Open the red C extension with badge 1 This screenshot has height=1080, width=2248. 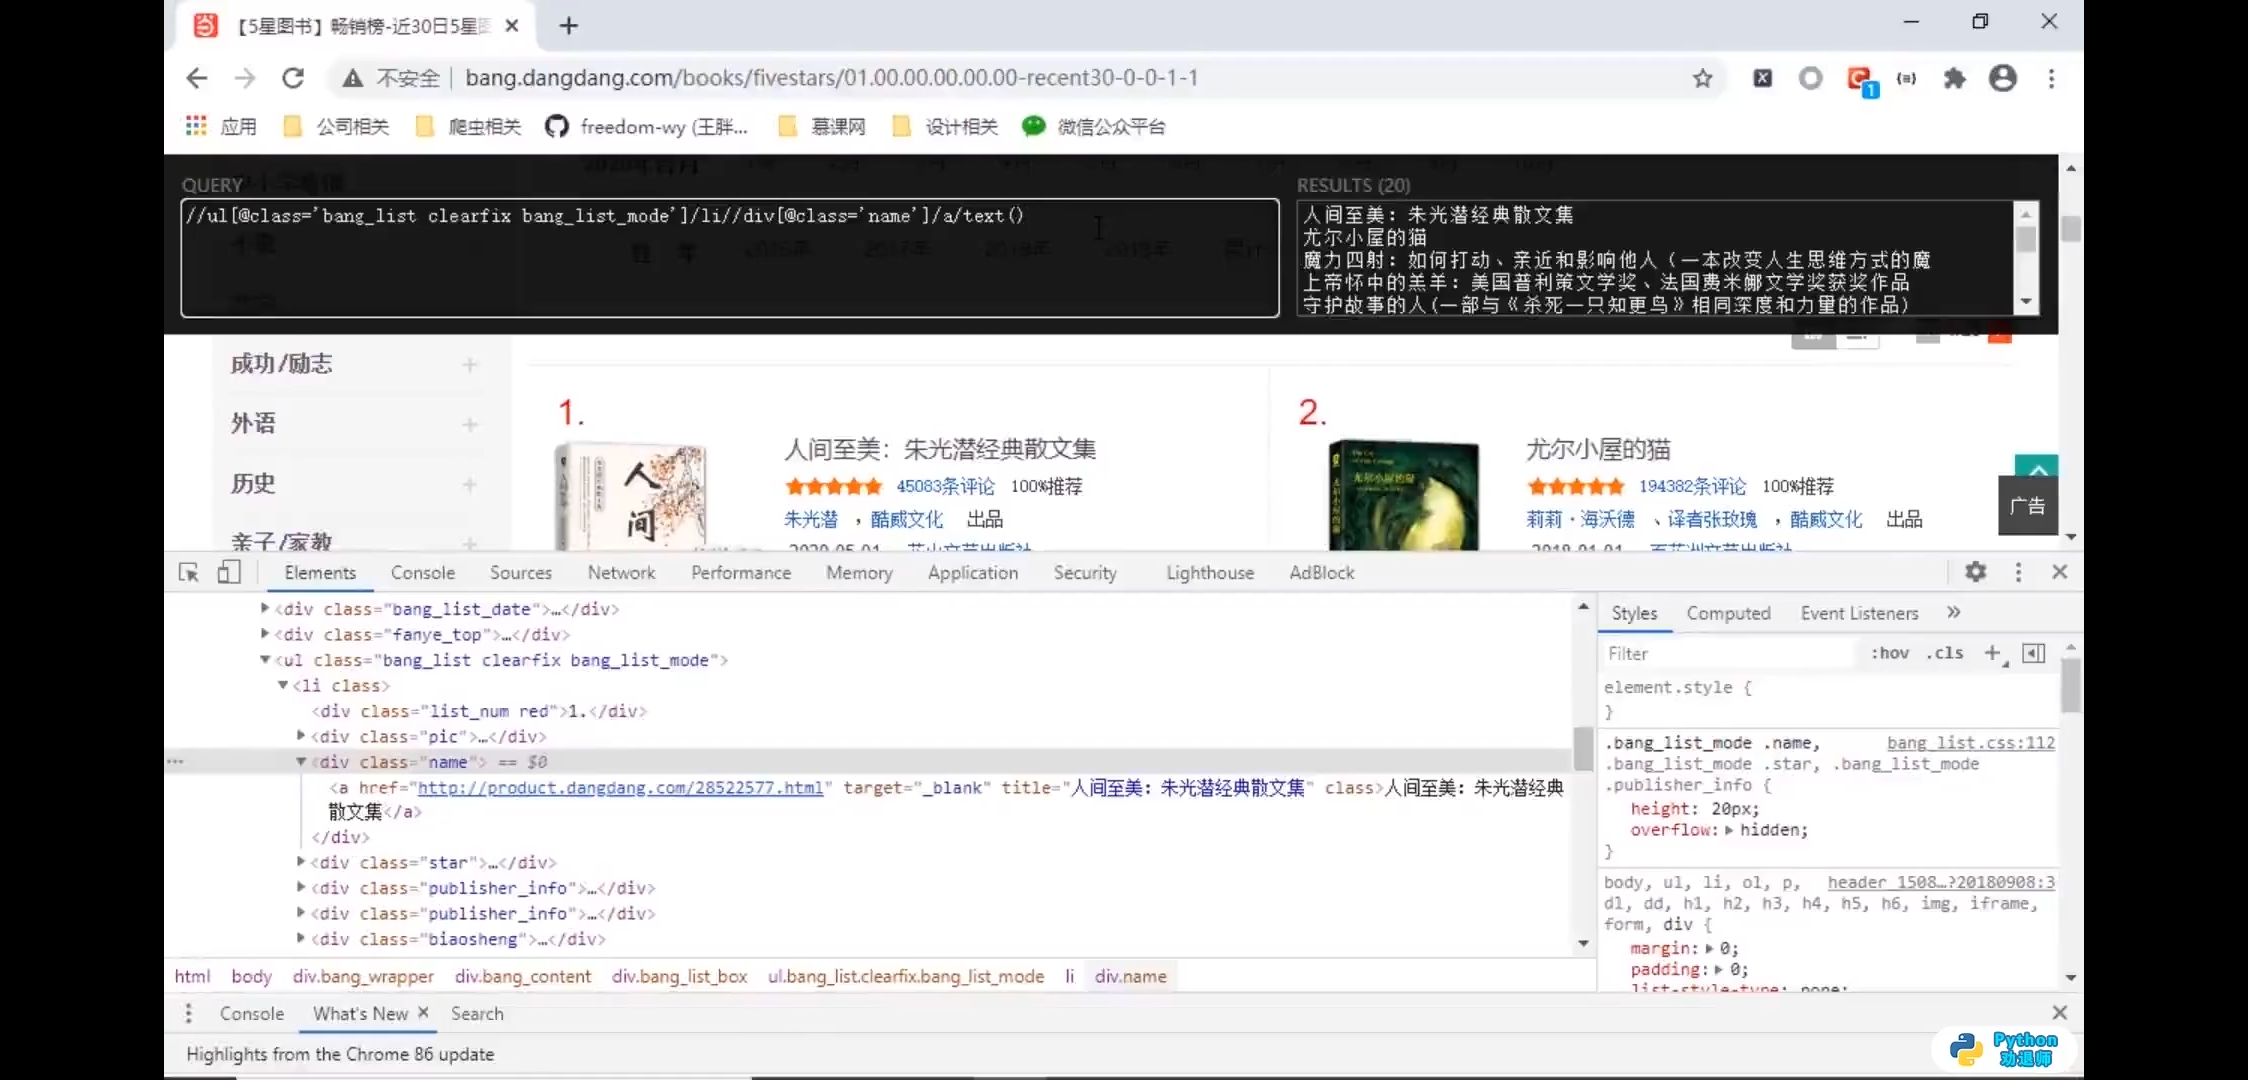[x=1860, y=78]
